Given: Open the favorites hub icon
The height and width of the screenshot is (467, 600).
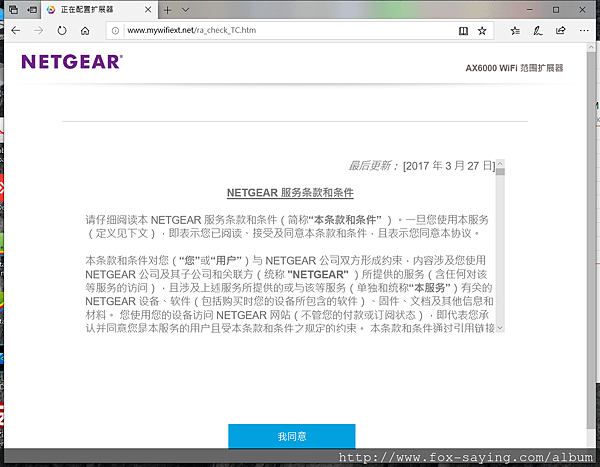Looking at the screenshot, I should tap(515, 31).
